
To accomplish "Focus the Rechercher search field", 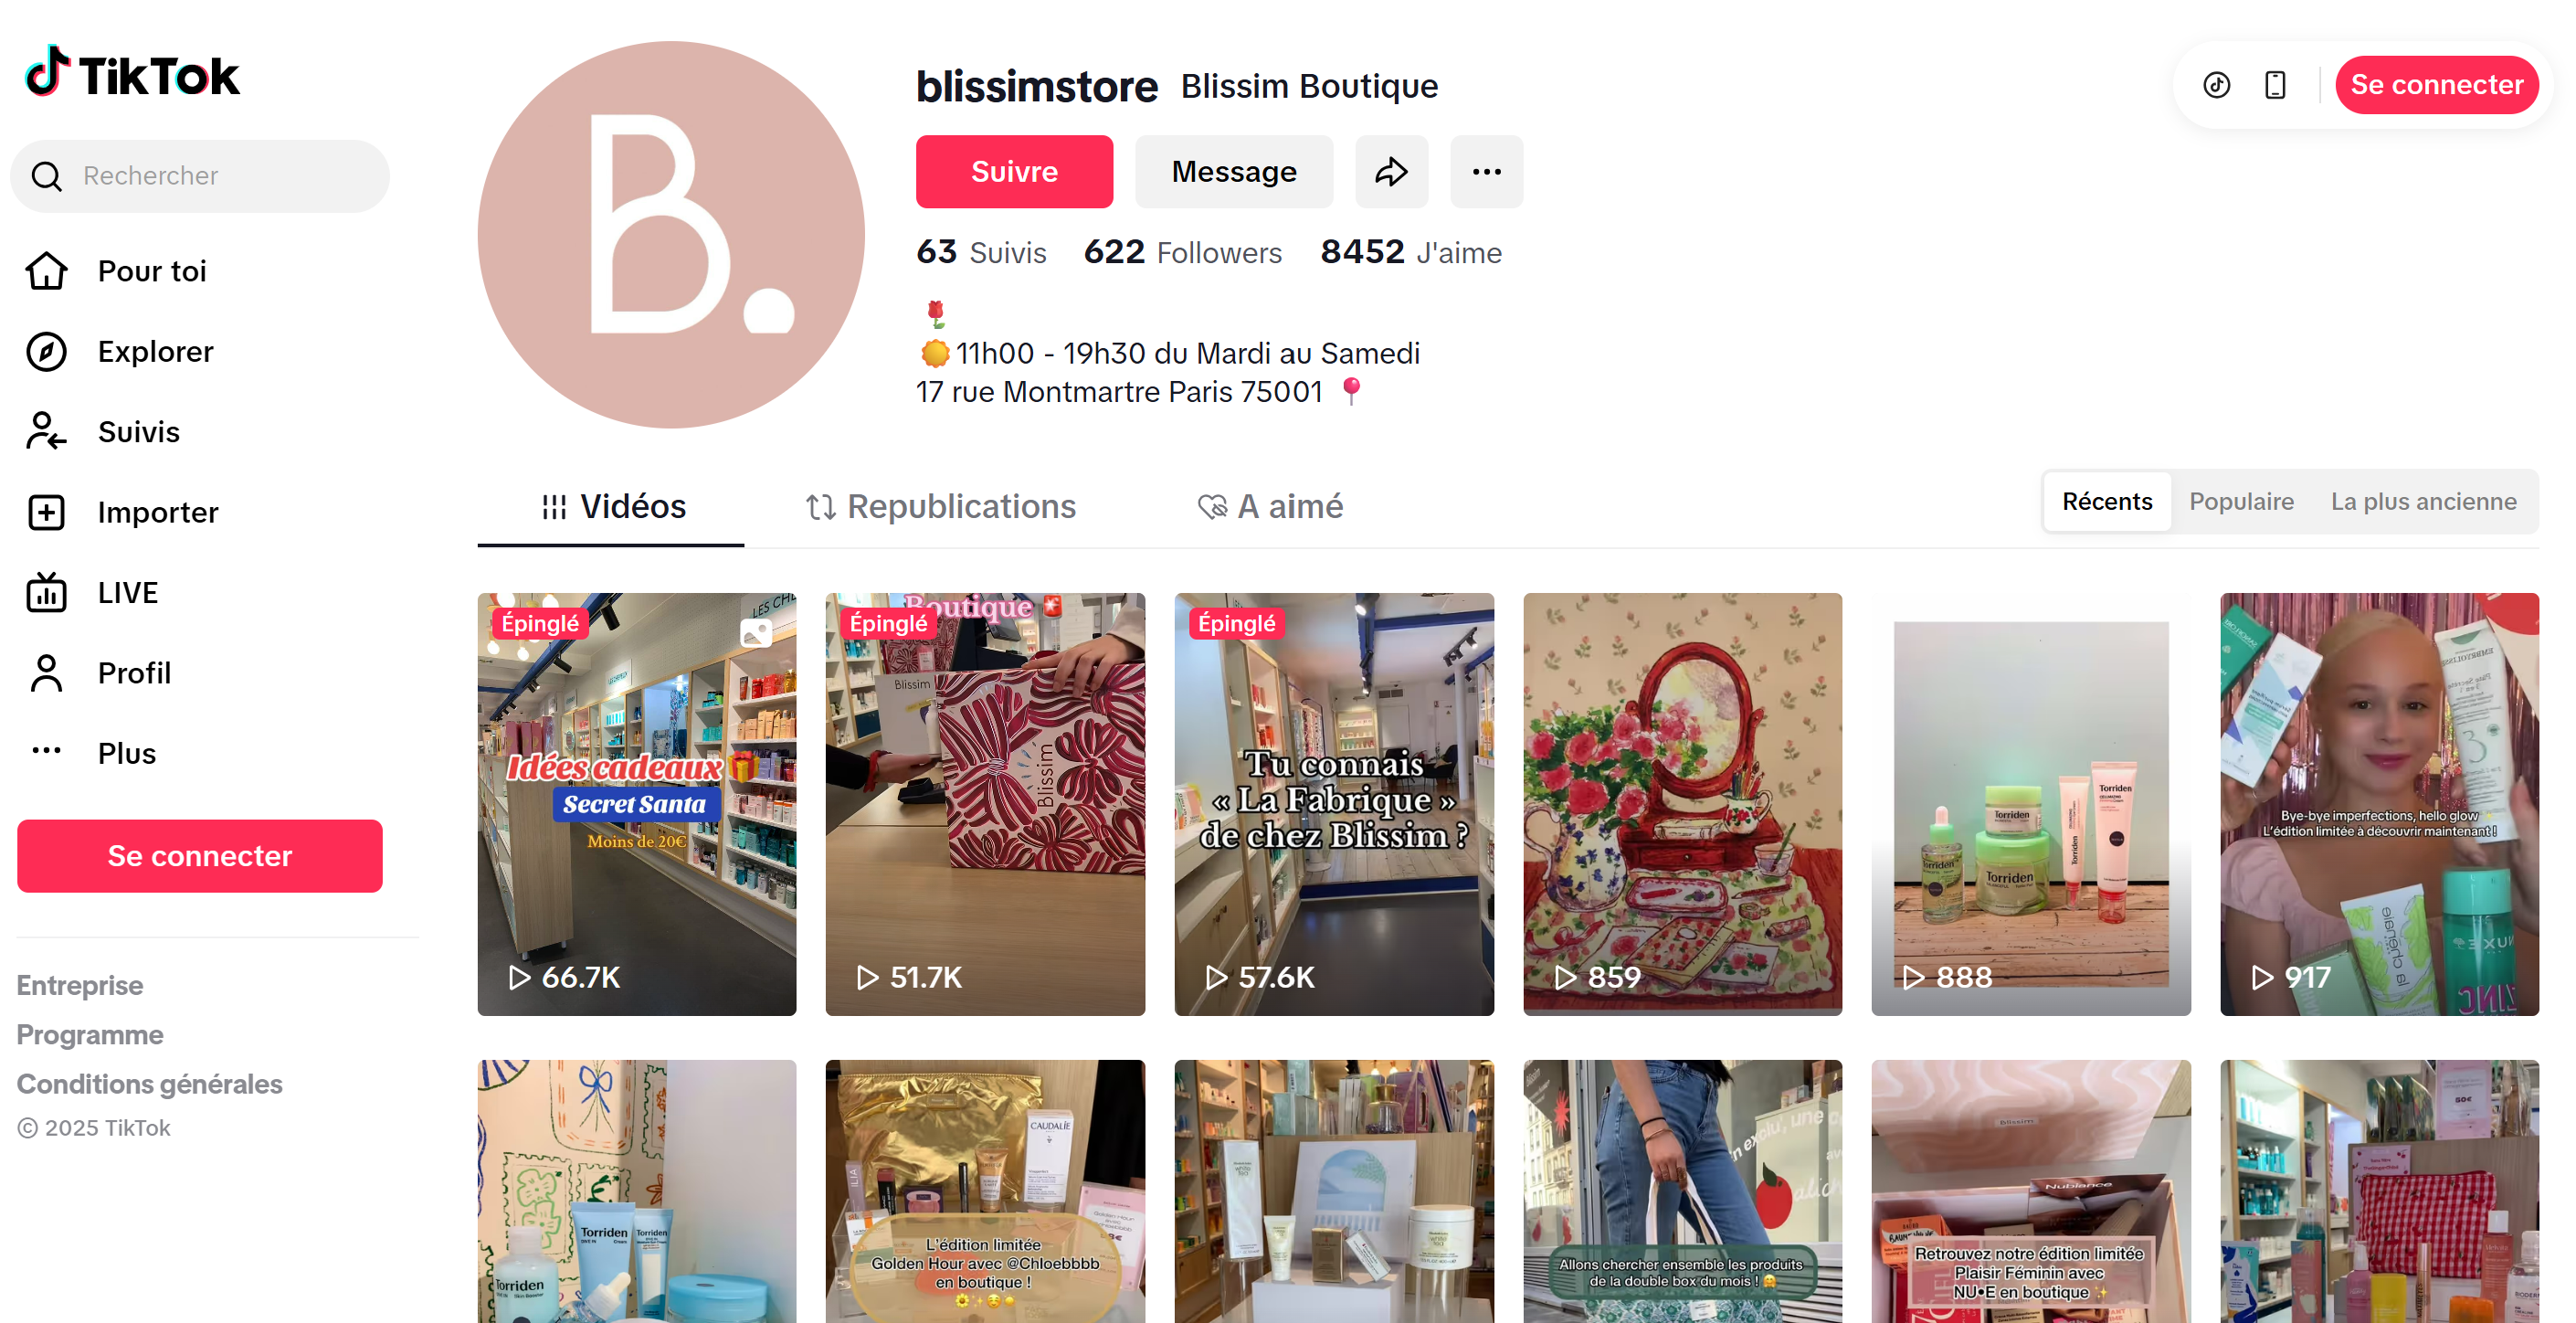I will pyautogui.click(x=200, y=176).
